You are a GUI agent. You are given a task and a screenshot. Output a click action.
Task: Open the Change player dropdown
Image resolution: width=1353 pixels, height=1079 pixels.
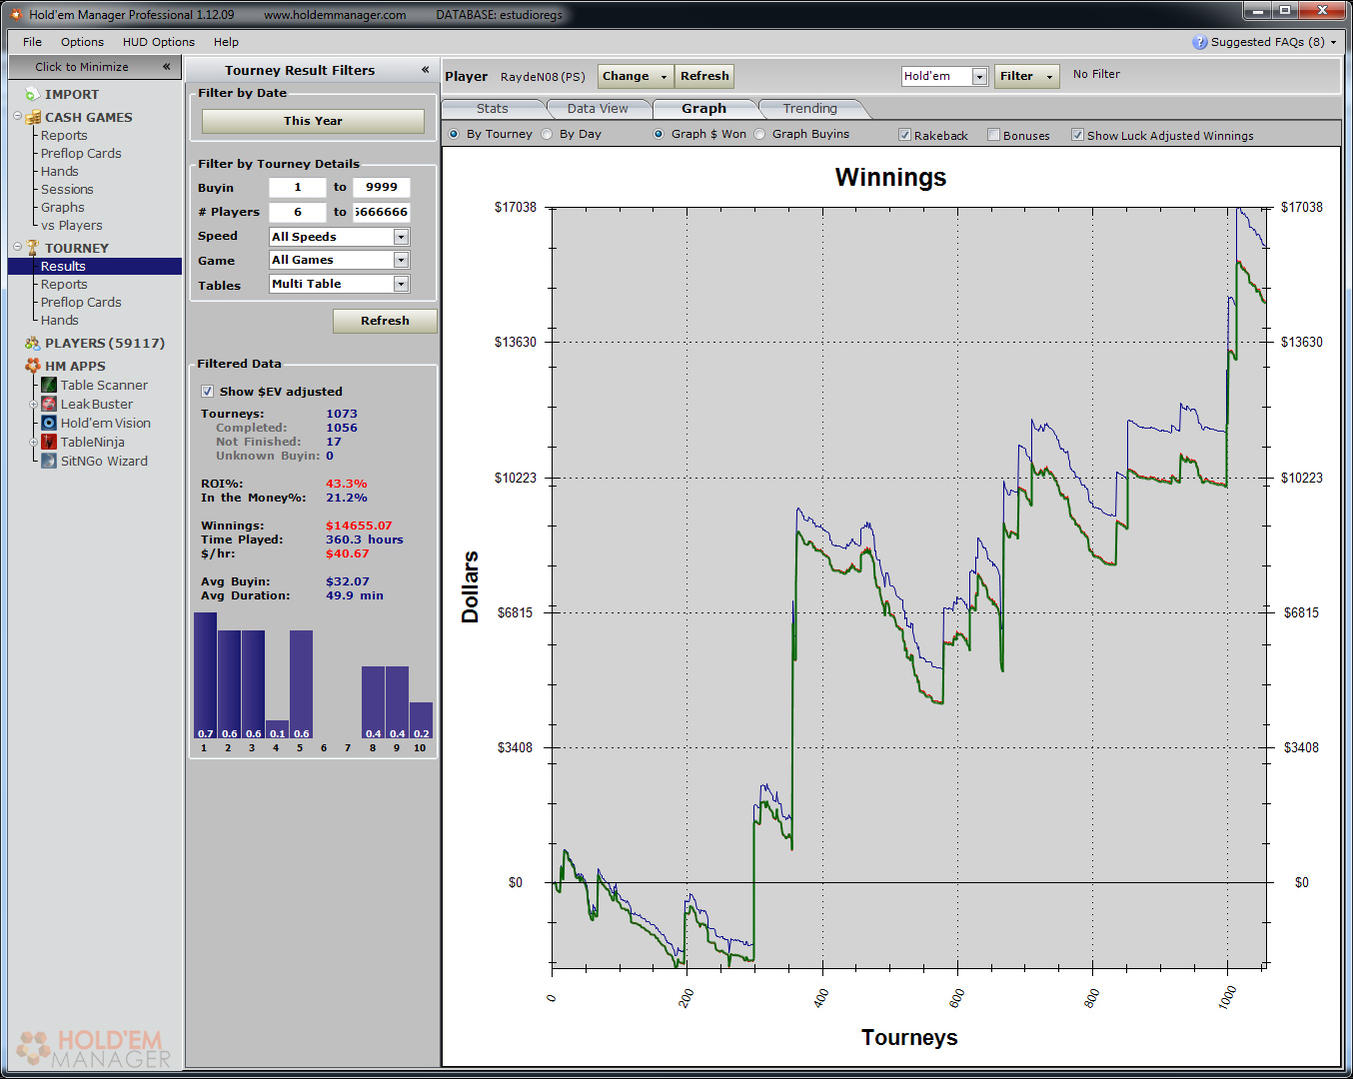coord(634,76)
